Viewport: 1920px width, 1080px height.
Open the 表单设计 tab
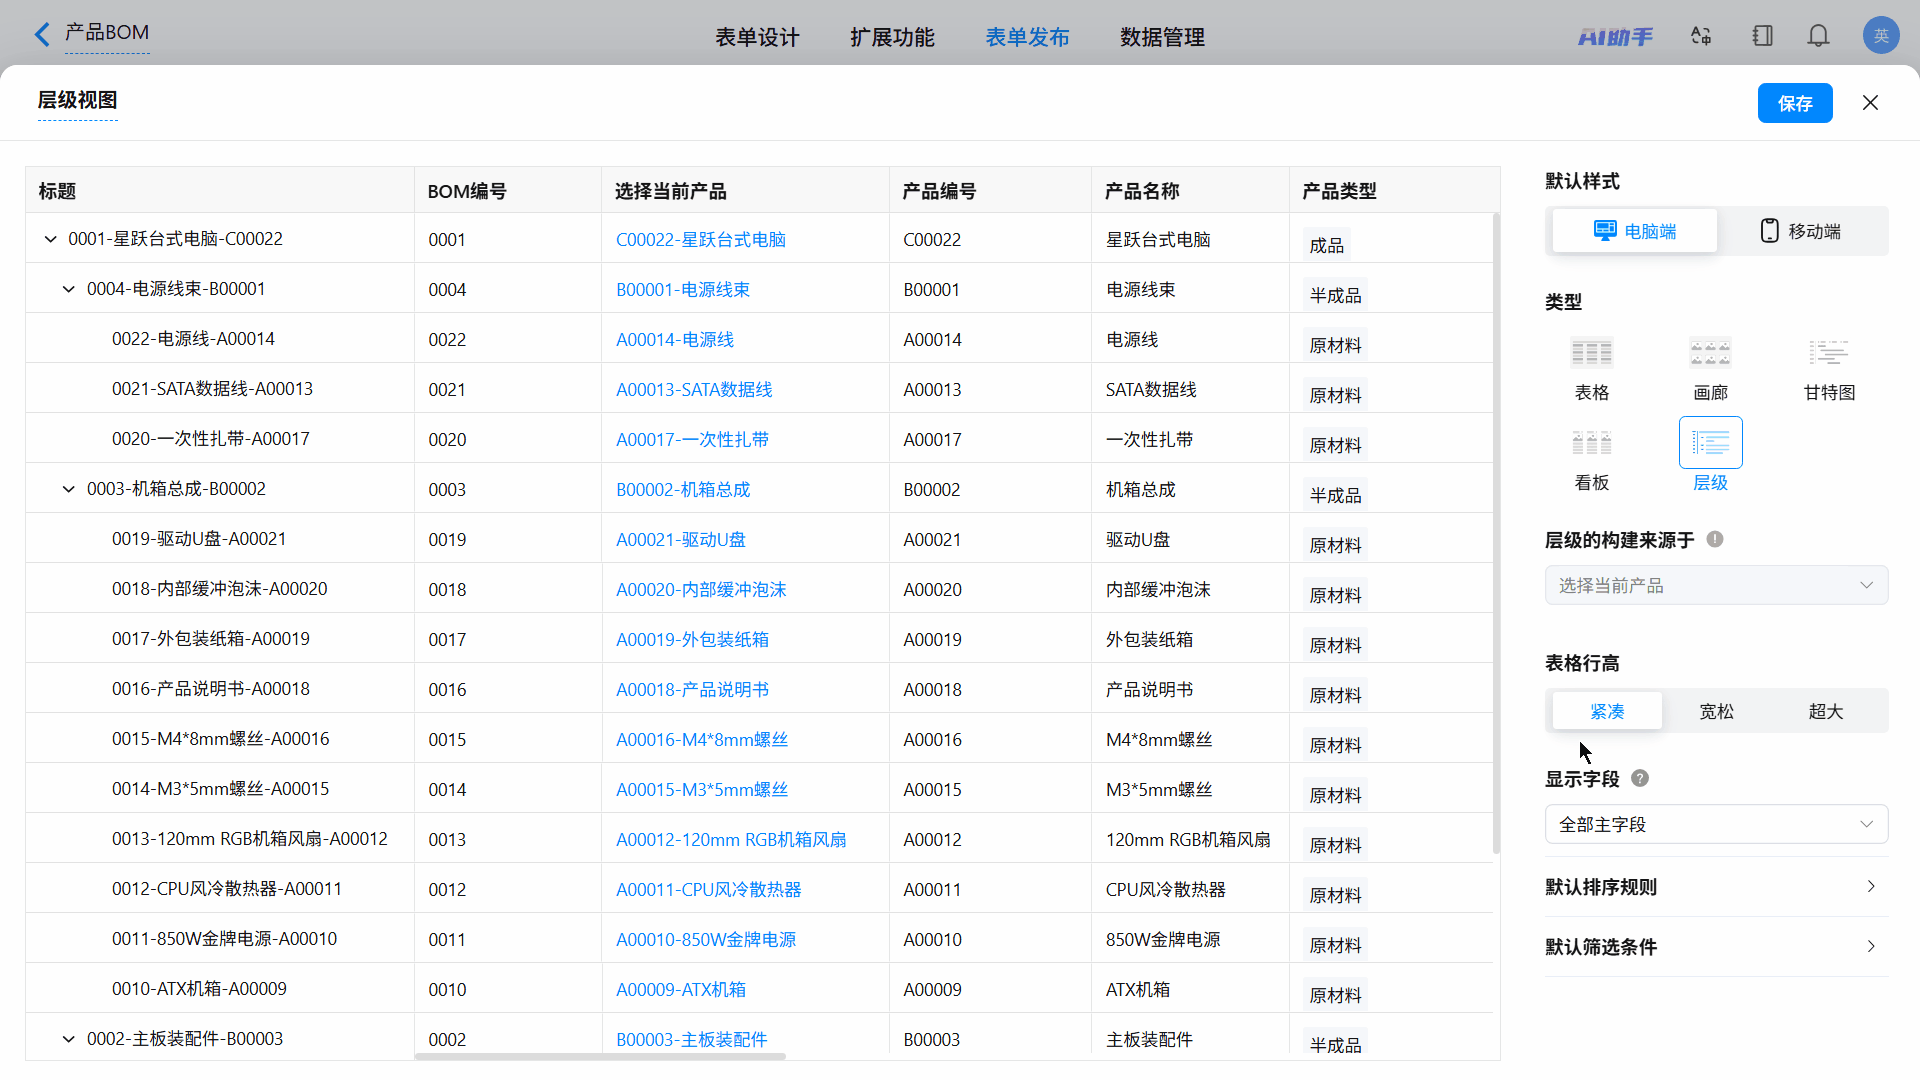(x=757, y=37)
